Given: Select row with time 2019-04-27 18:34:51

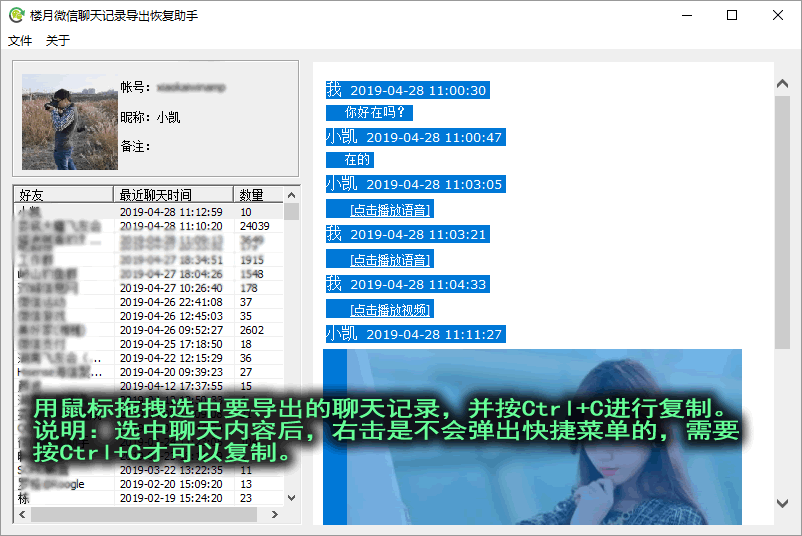Looking at the screenshot, I should tap(148, 260).
